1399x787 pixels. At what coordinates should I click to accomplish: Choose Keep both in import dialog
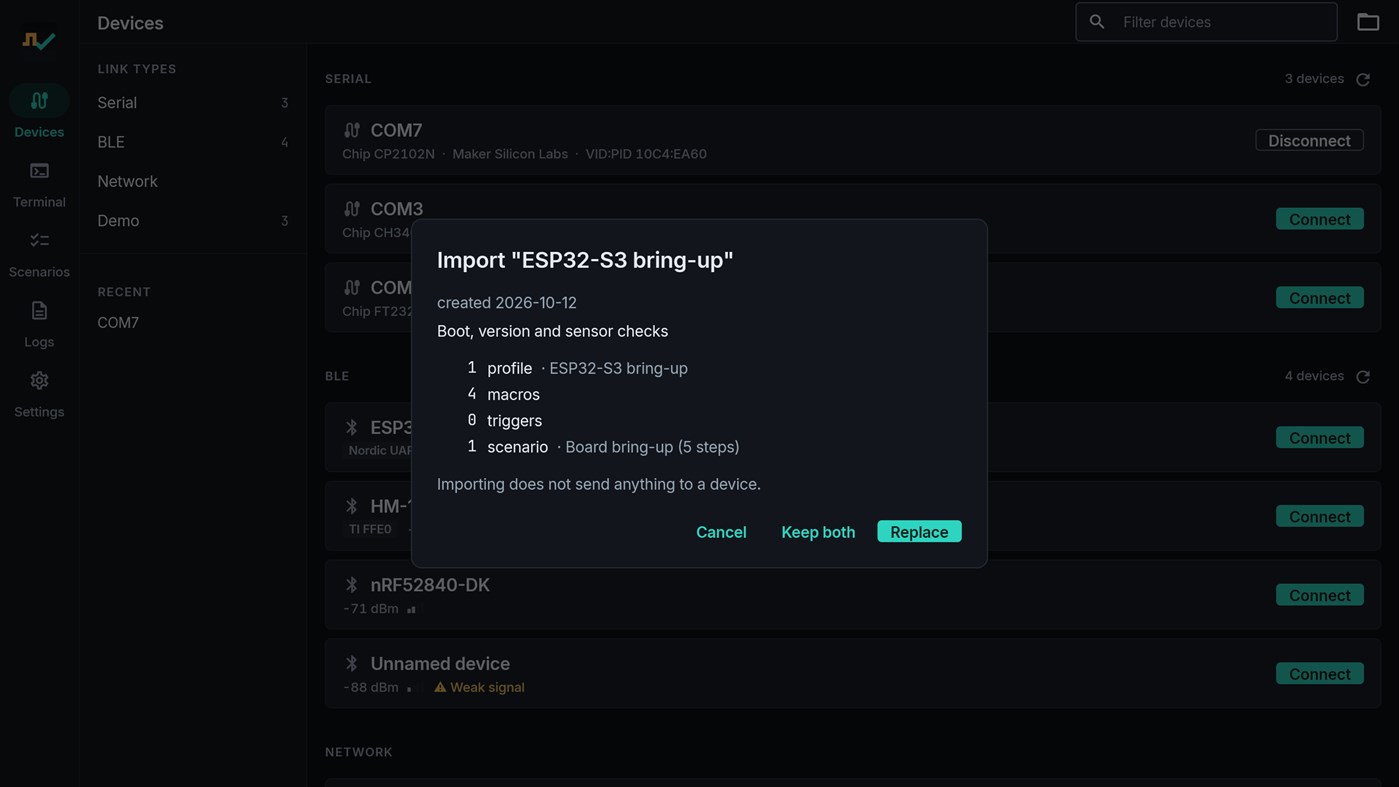coord(818,532)
